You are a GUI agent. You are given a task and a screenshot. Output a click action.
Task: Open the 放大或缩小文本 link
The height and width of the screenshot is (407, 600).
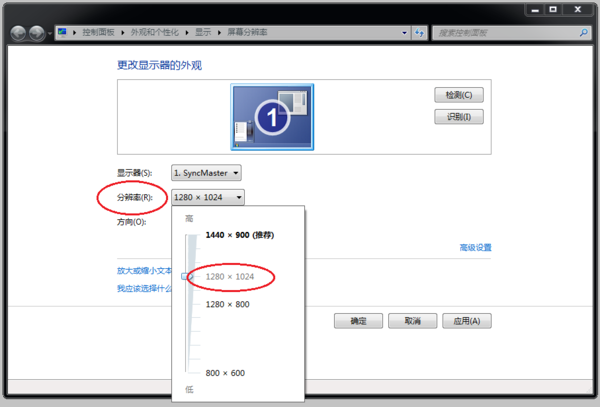(x=144, y=271)
